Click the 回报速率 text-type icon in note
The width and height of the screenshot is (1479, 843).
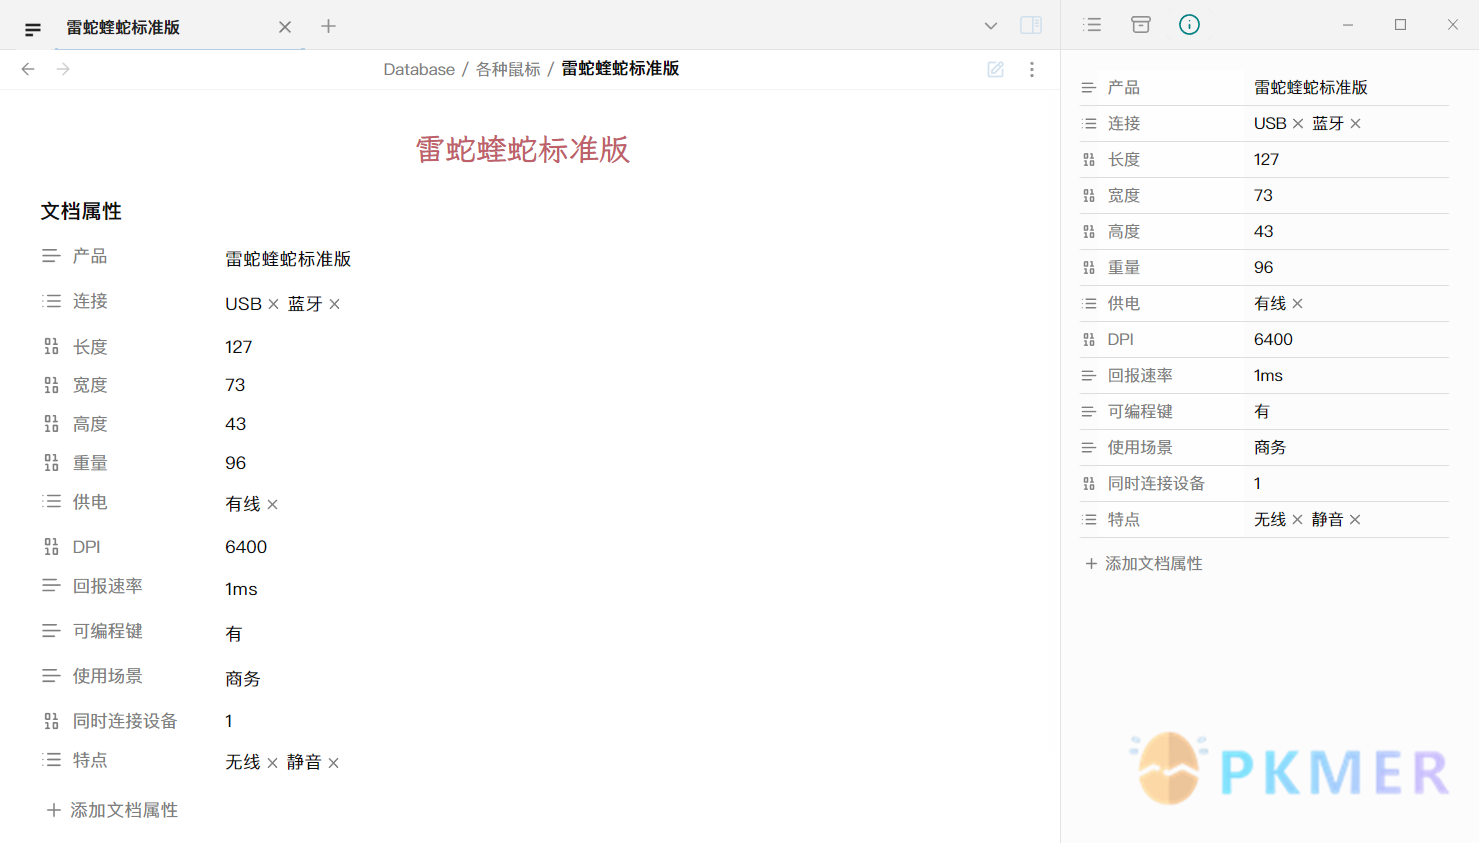coord(51,586)
